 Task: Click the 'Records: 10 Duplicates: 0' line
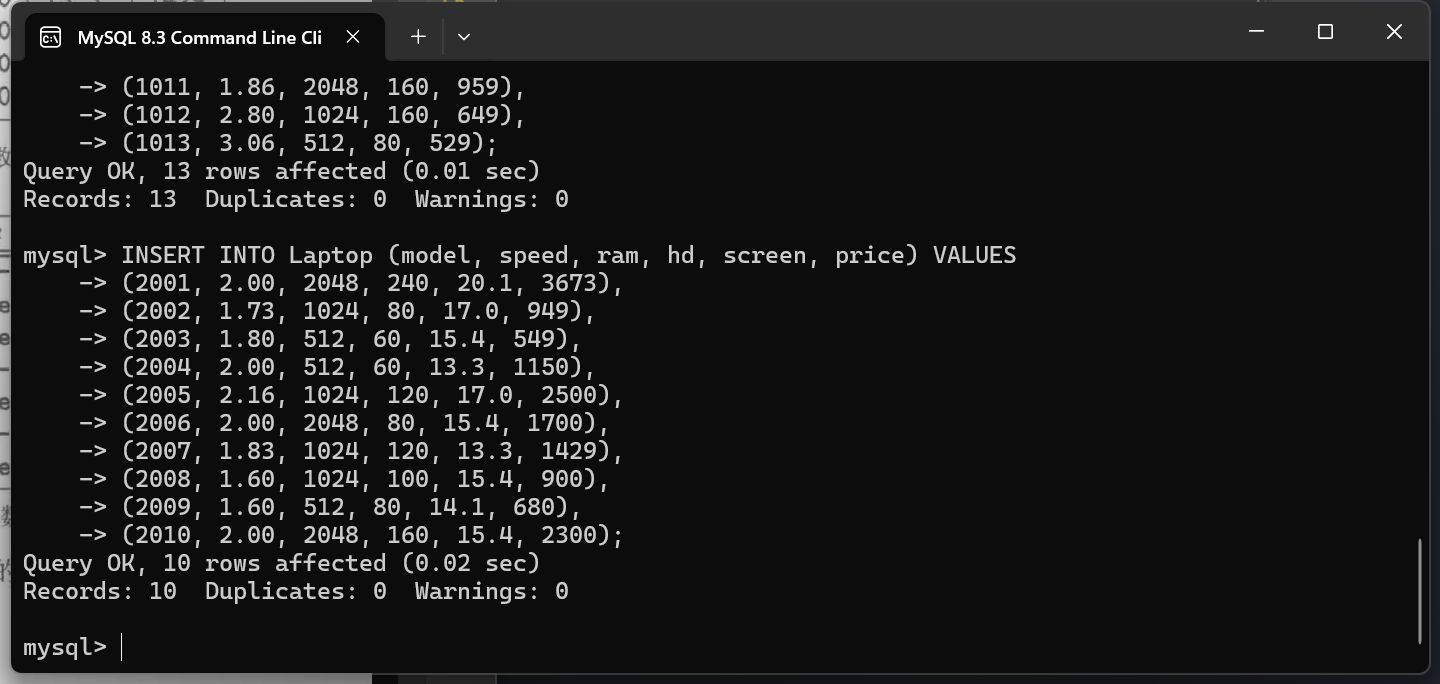click(295, 591)
